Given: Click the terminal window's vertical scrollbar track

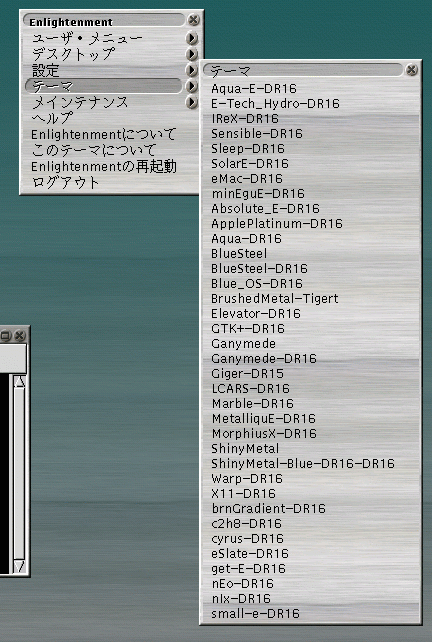Looking at the screenshot, I should (x=19, y=474).
